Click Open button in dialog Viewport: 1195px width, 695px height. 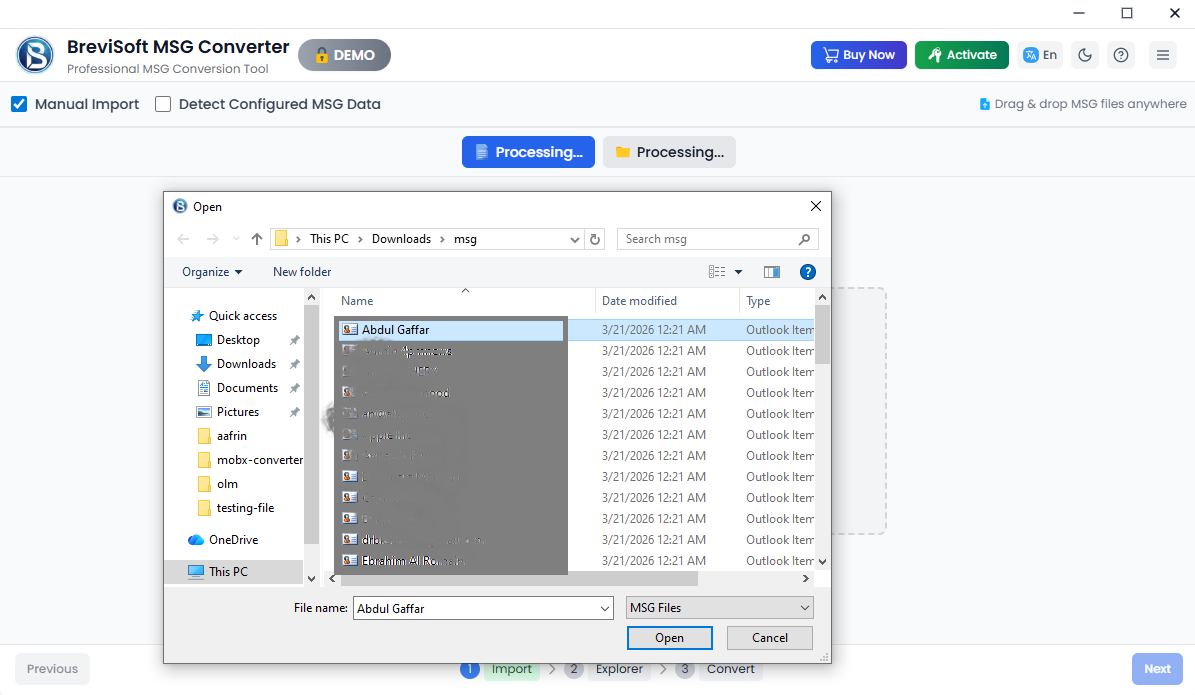coord(670,638)
